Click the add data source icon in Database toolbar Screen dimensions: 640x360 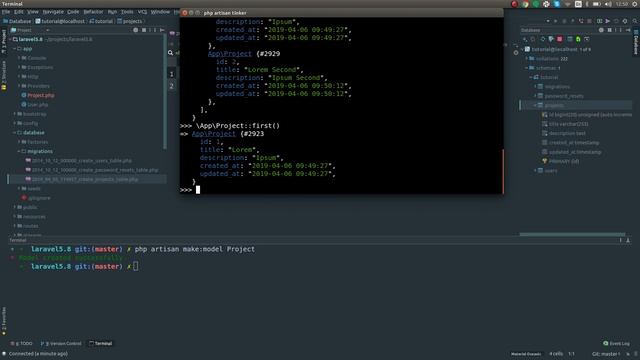click(525, 39)
